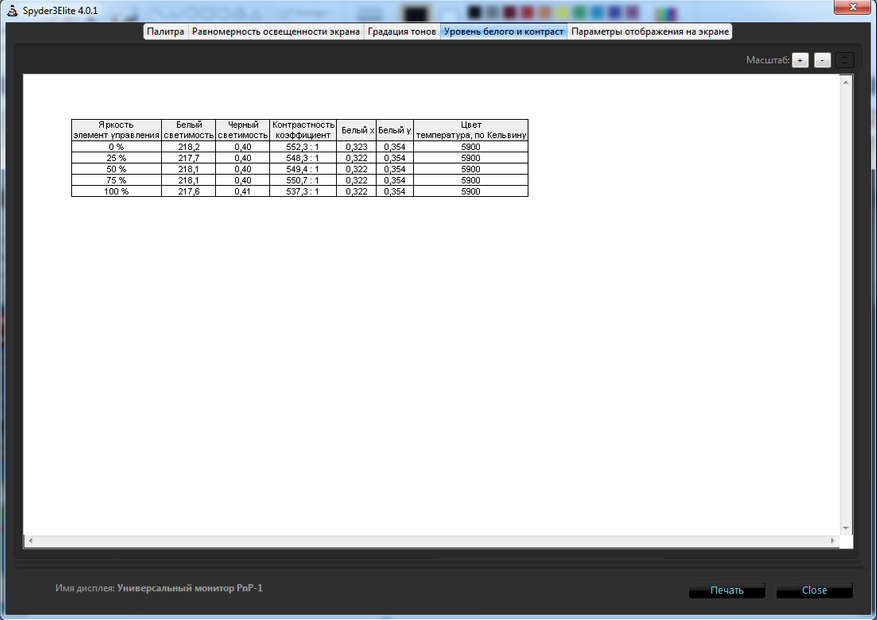Click white x value 0,323
The width and height of the screenshot is (877, 620).
coord(357,147)
